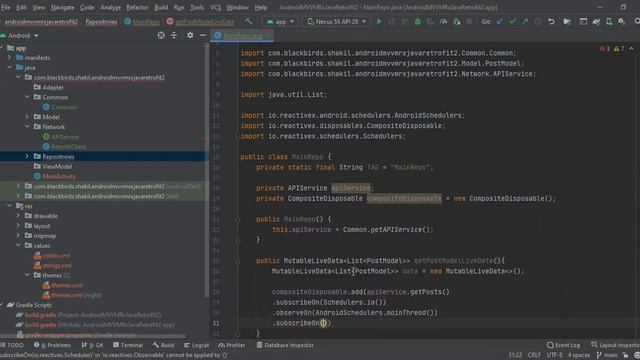
Task: Expand the Model package
Action: pos(27,117)
